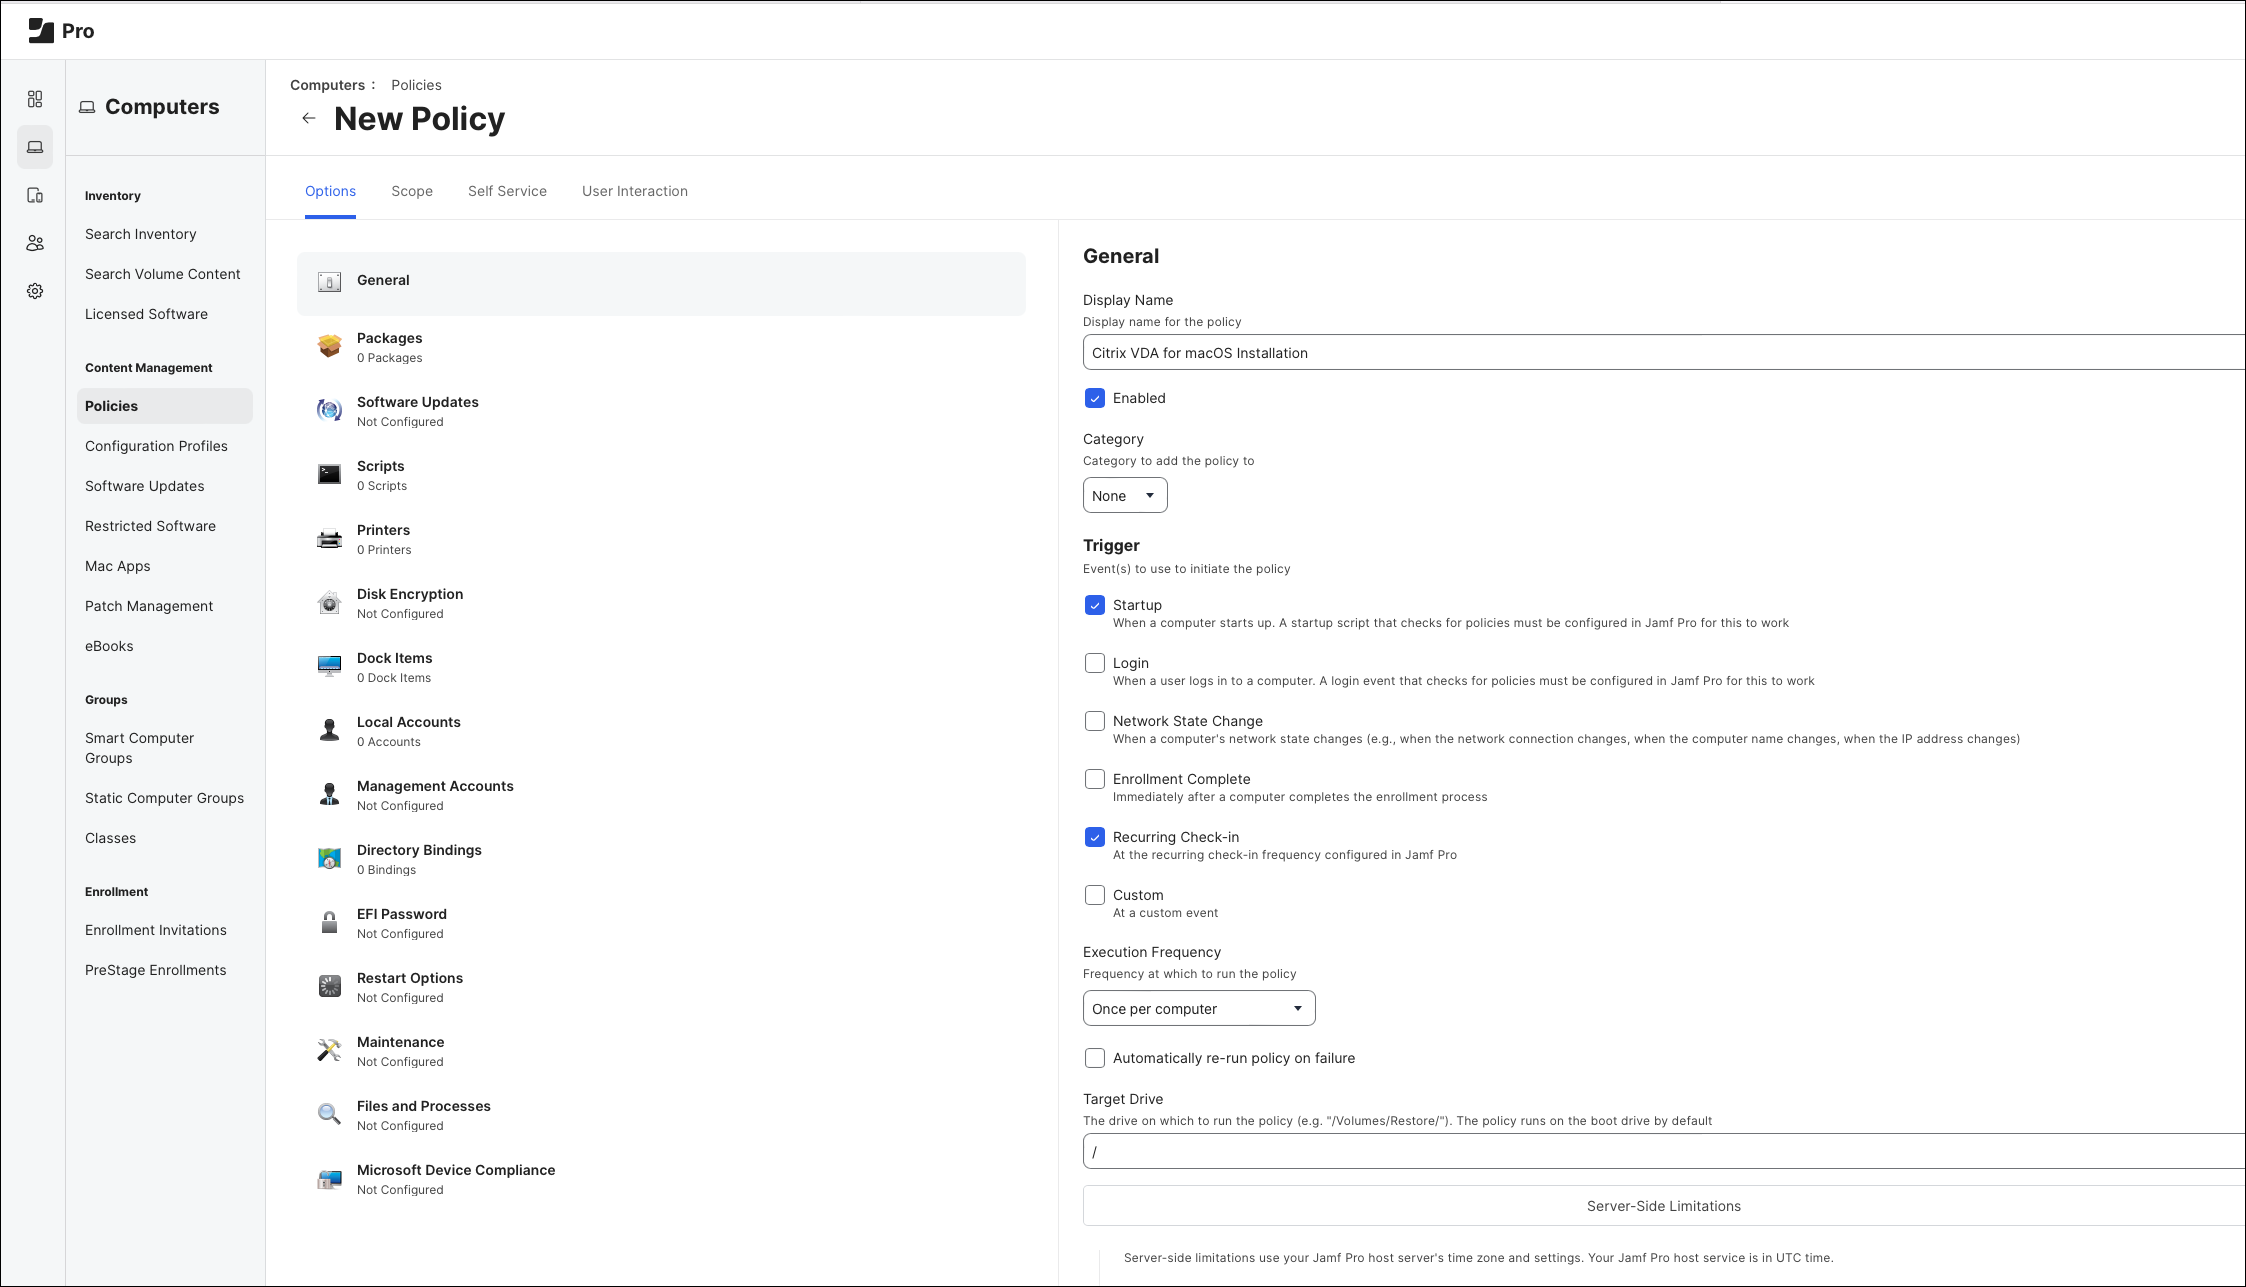Uncheck the Enabled checkbox
The width and height of the screenshot is (2246, 1287).
[x=1095, y=398]
